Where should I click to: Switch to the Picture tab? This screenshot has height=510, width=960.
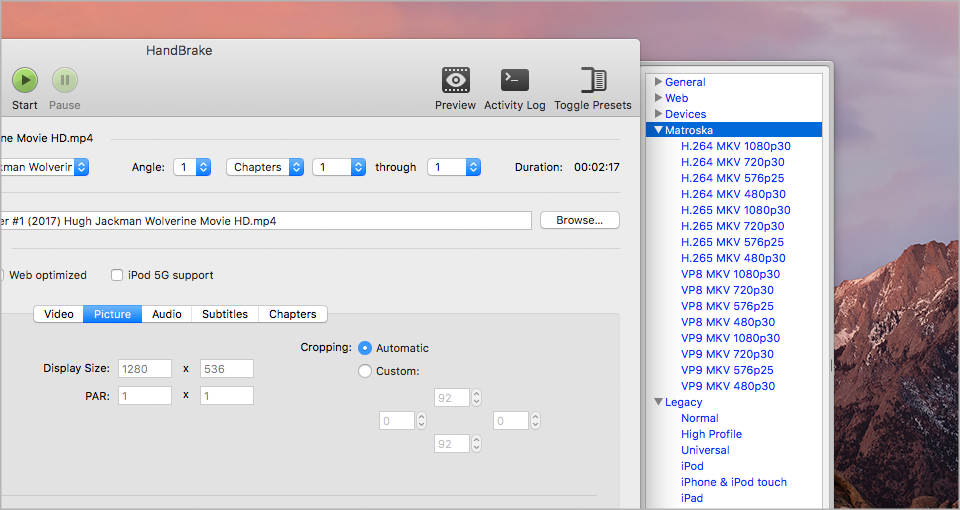pos(113,314)
